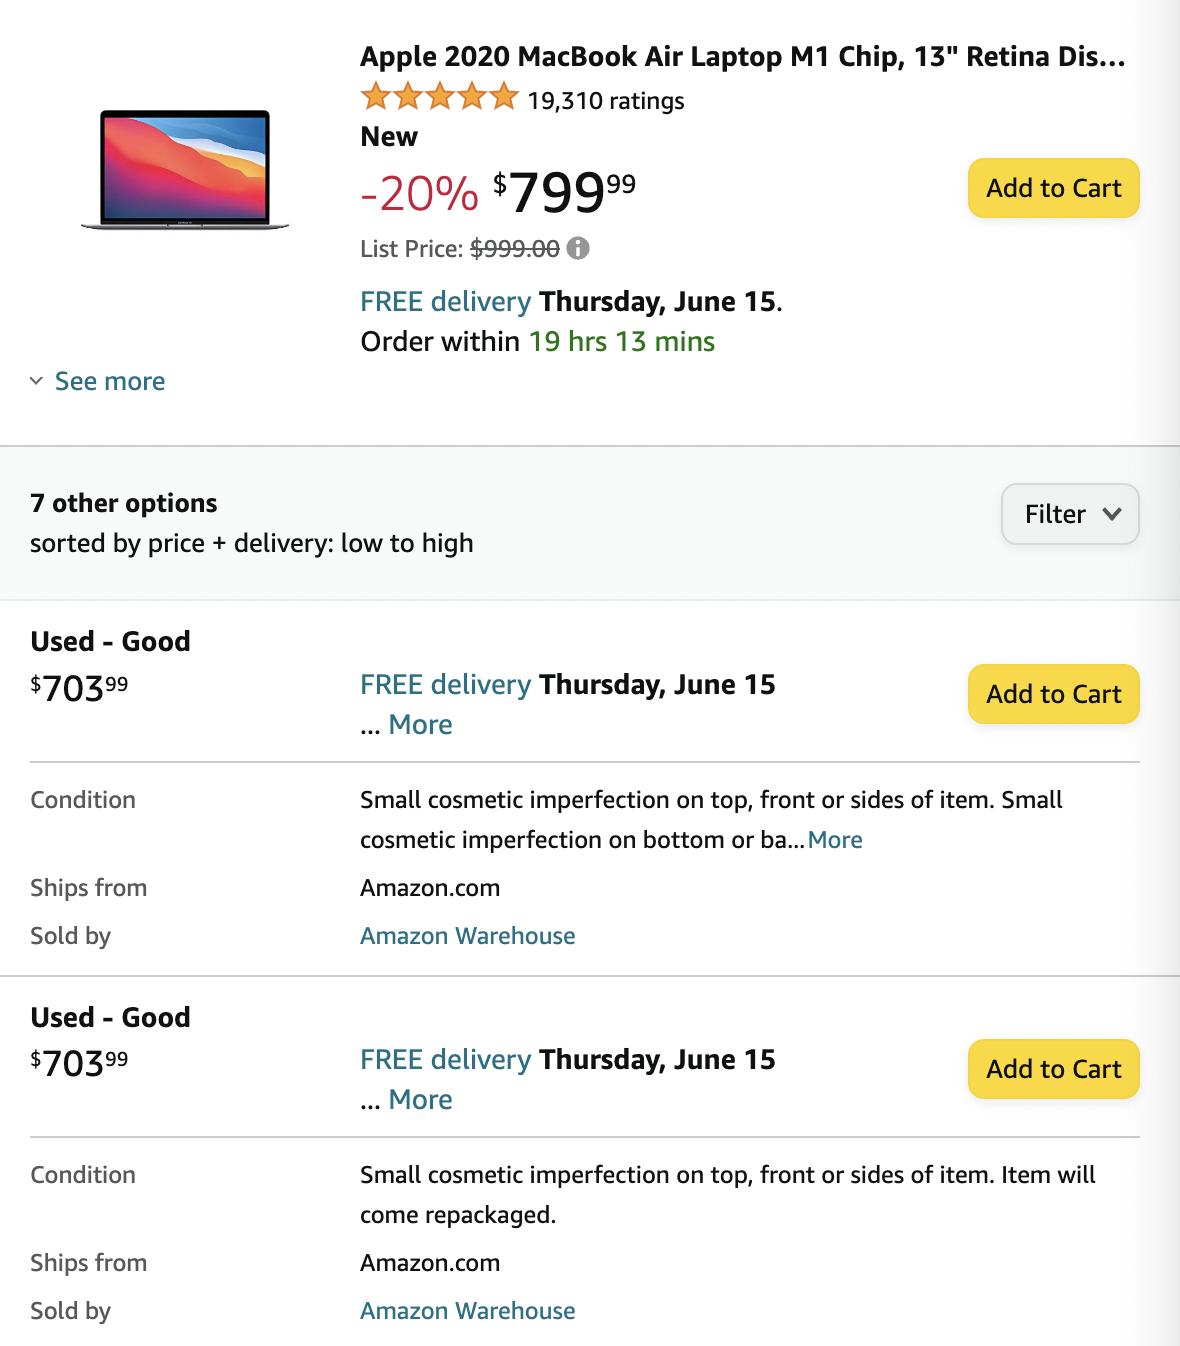Click the 19,310 ratings link
The height and width of the screenshot is (1346, 1180).
pyautogui.click(x=606, y=101)
